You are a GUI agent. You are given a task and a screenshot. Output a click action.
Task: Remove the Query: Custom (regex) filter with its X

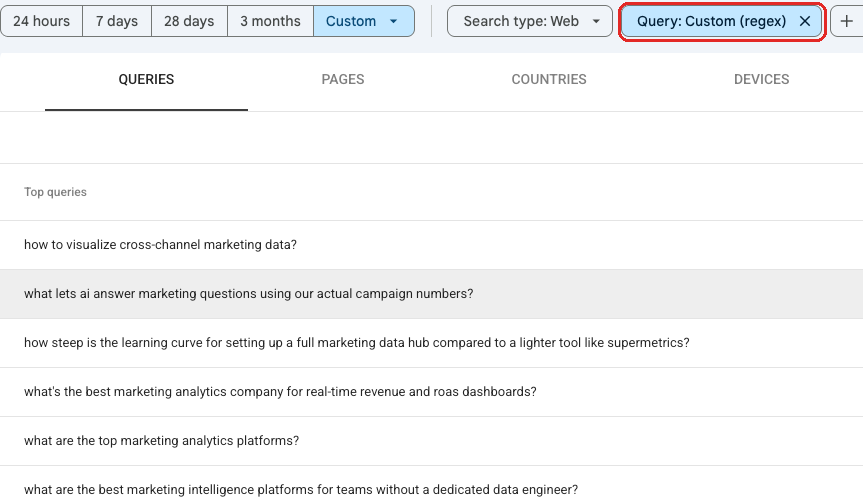805,21
